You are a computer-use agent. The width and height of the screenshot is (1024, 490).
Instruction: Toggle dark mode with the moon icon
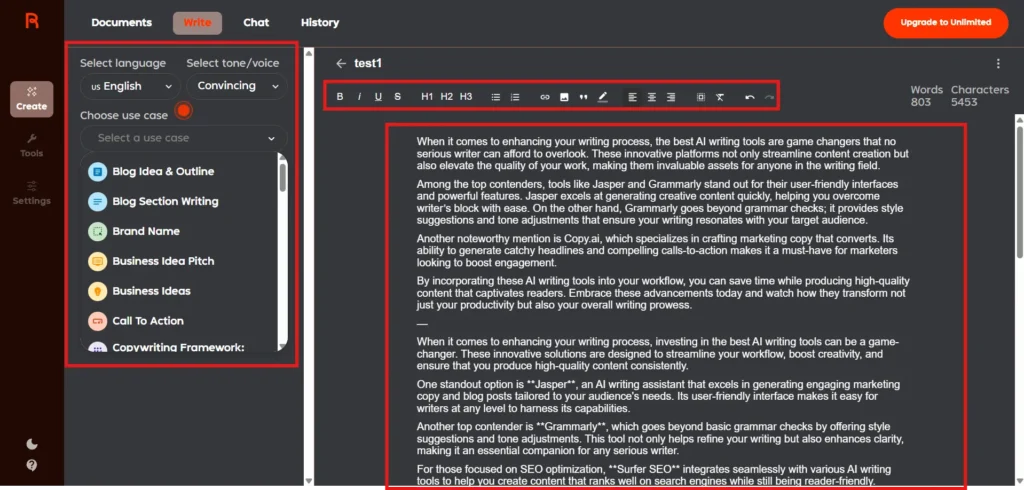31,444
